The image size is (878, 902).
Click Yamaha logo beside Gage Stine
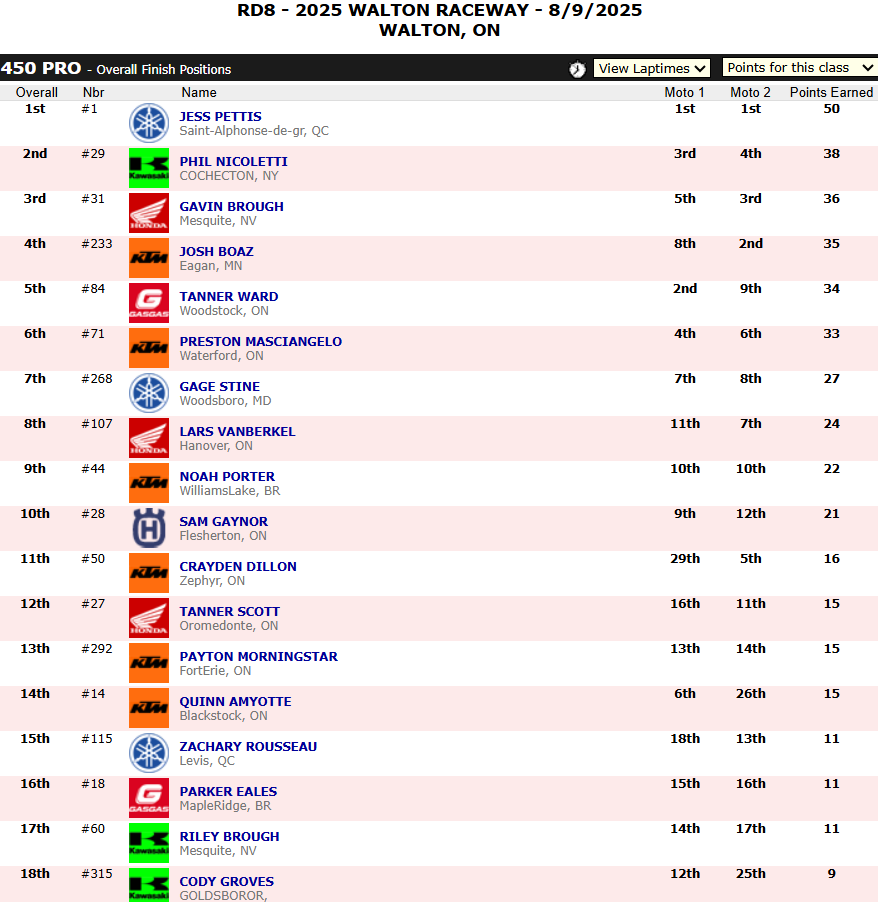149,393
